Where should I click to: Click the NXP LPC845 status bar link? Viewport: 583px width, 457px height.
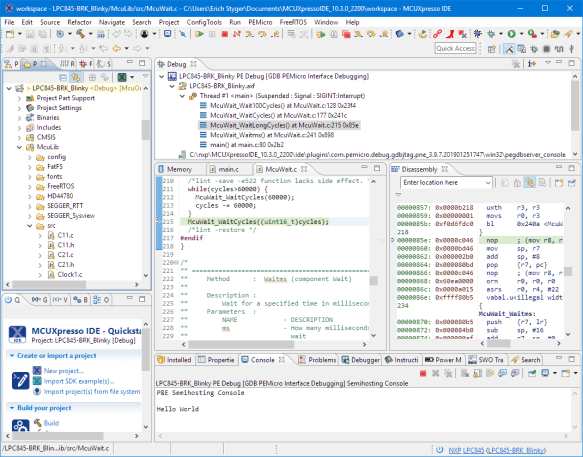[466, 450]
